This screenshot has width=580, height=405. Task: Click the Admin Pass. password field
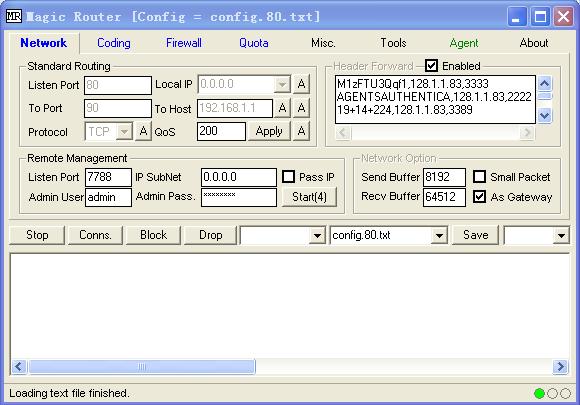[239, 197]
